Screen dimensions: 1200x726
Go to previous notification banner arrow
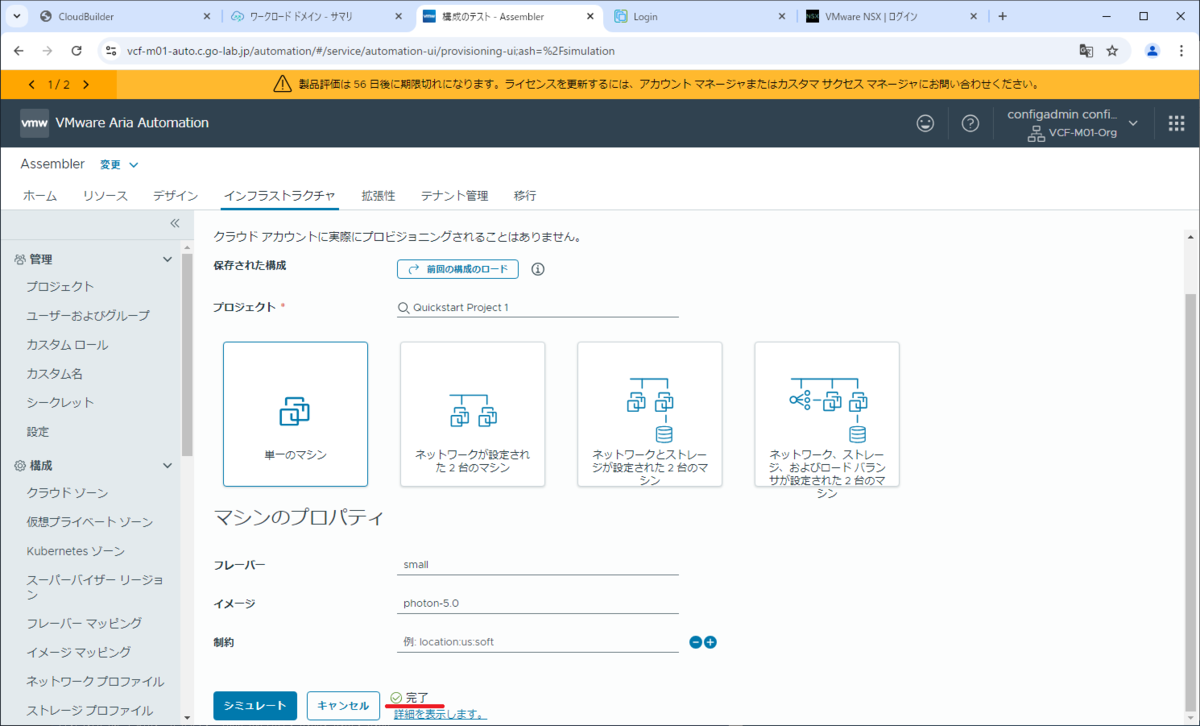pyautogui.click(x=32, y=85)
